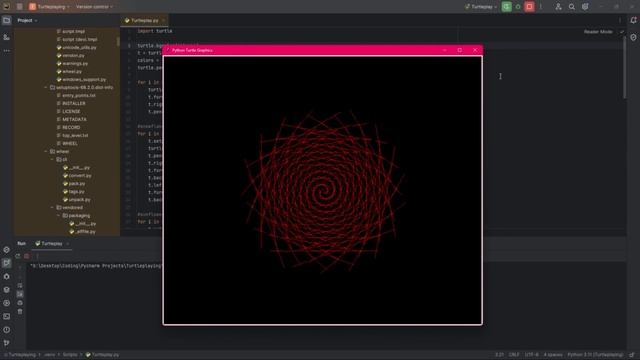Image resolution: width=640 pixels, height=360 pixels.
Task: Open IDE settings gear icon in title bar
Action: [585, 7]
